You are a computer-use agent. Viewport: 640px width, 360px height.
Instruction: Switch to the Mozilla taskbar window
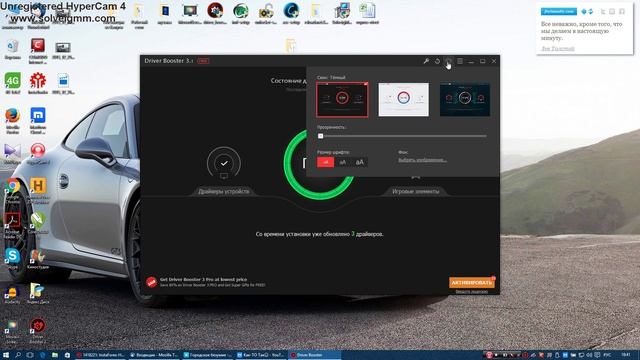click(x=155, y=355)
